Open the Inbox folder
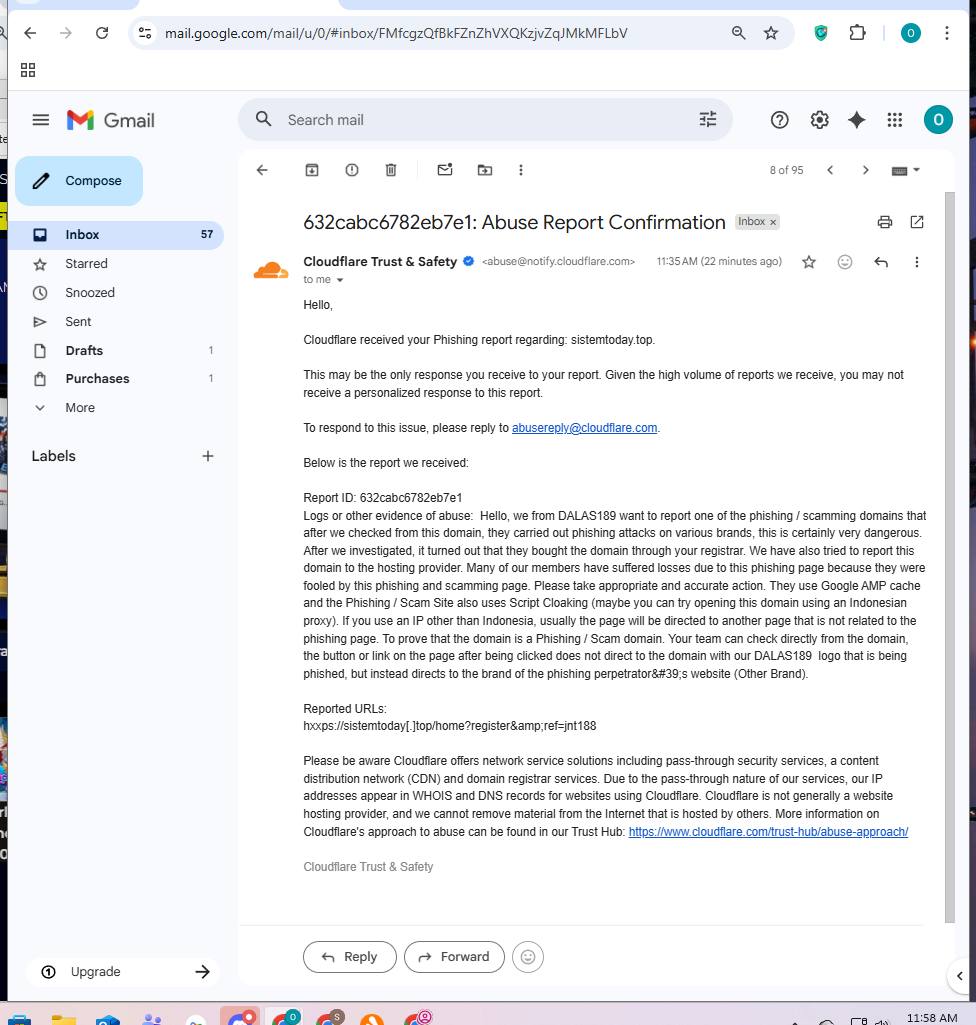Viewport: 976px width, 1025px height. 115,235
